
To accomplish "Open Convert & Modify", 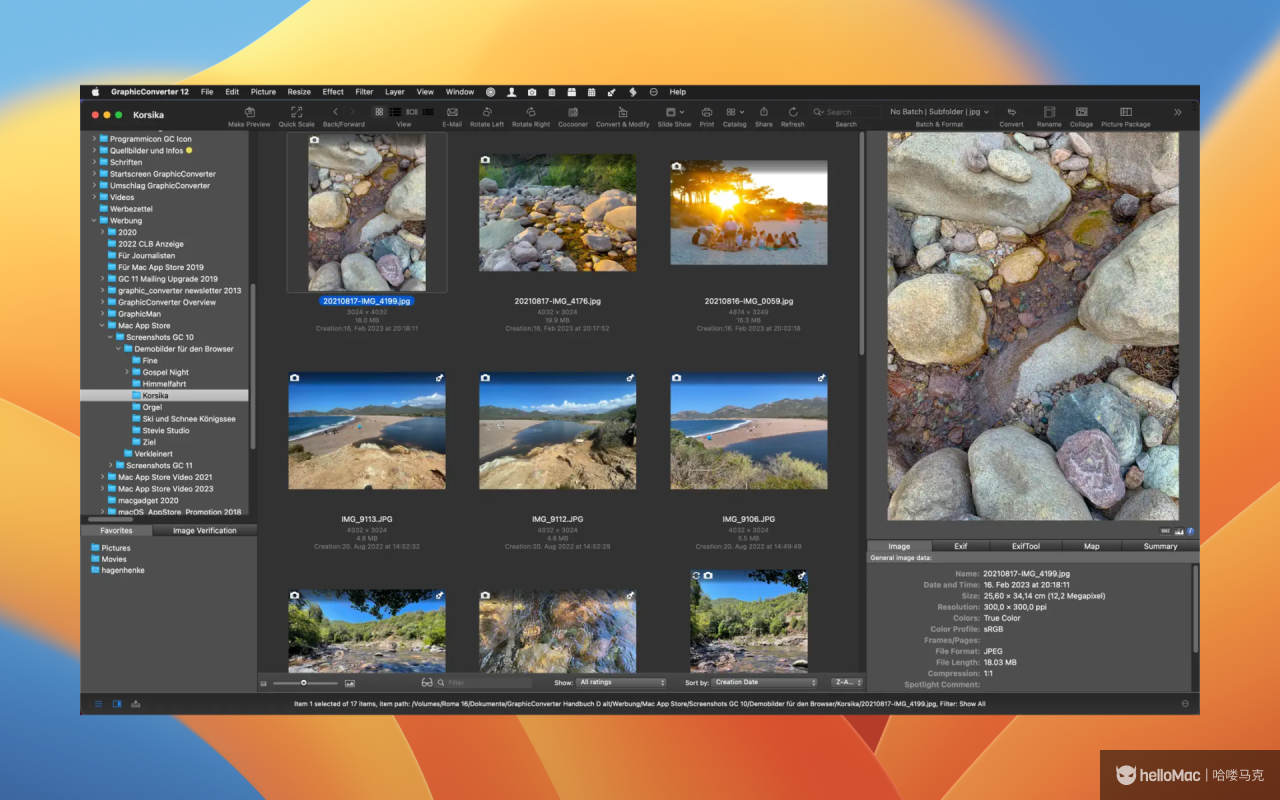I will pos(623,112).
